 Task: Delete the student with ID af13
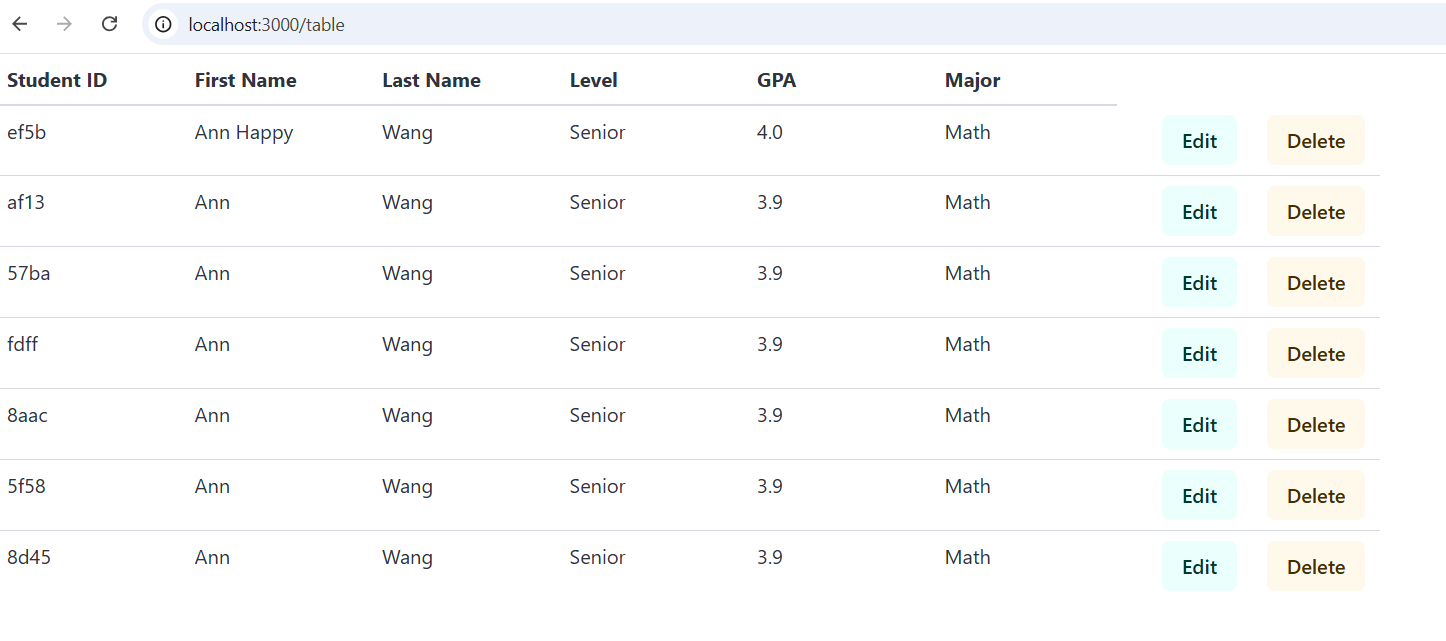pyautogui.click(x=1315, y=212)
